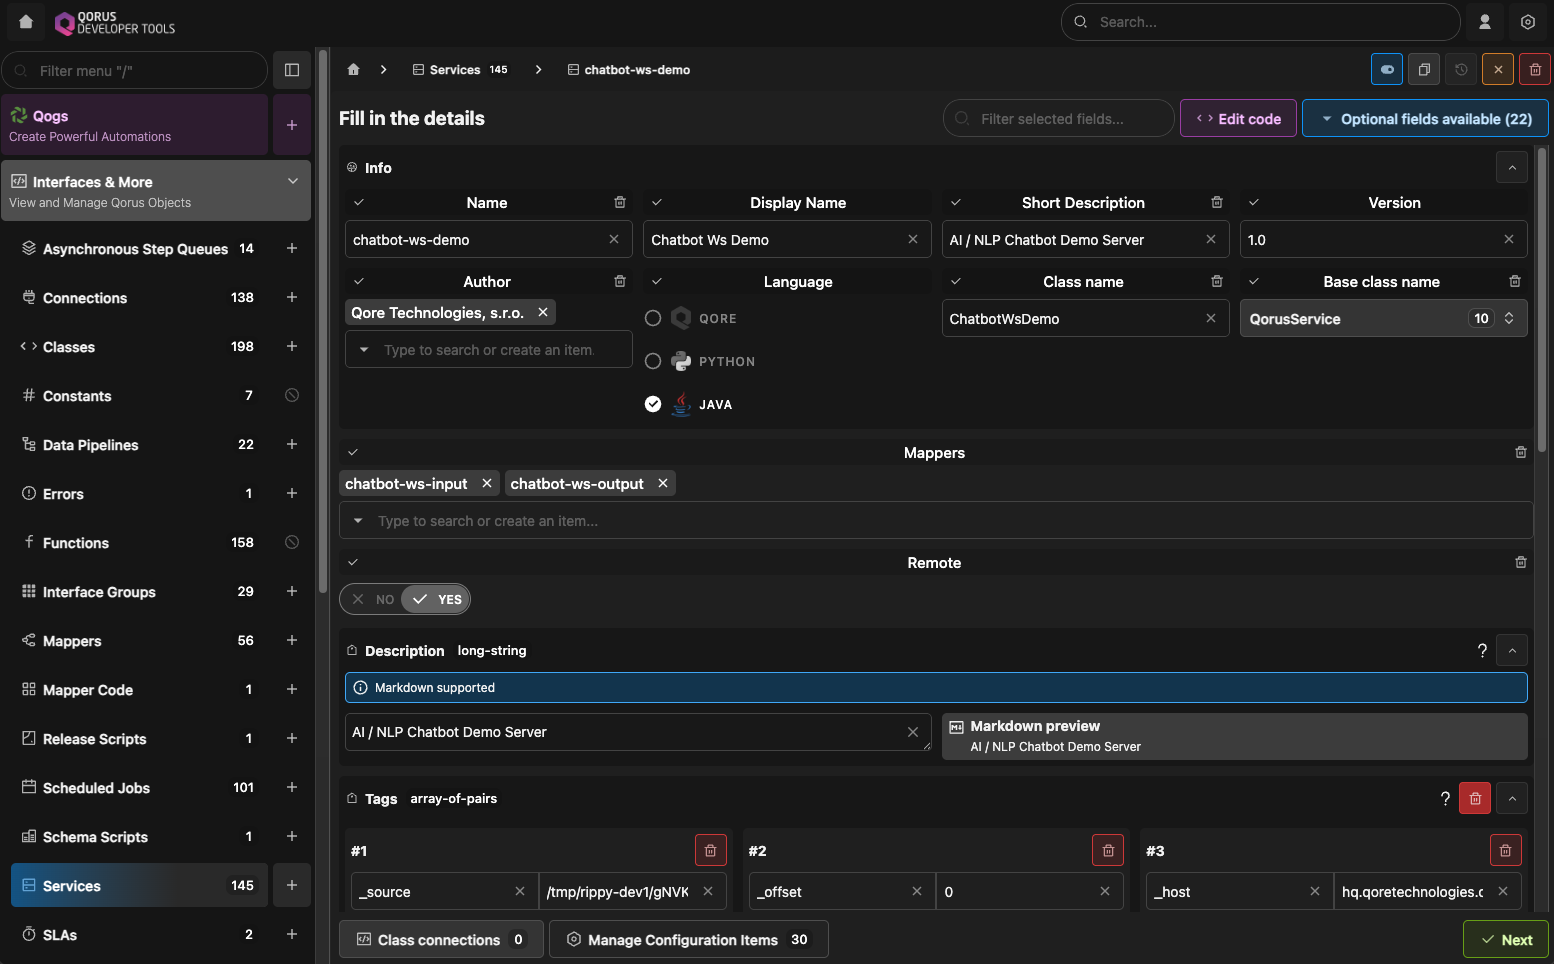This screenshot has height=964, width=1554.
Task: Open Optional fields available dropdown
Action: point(1425,119)
